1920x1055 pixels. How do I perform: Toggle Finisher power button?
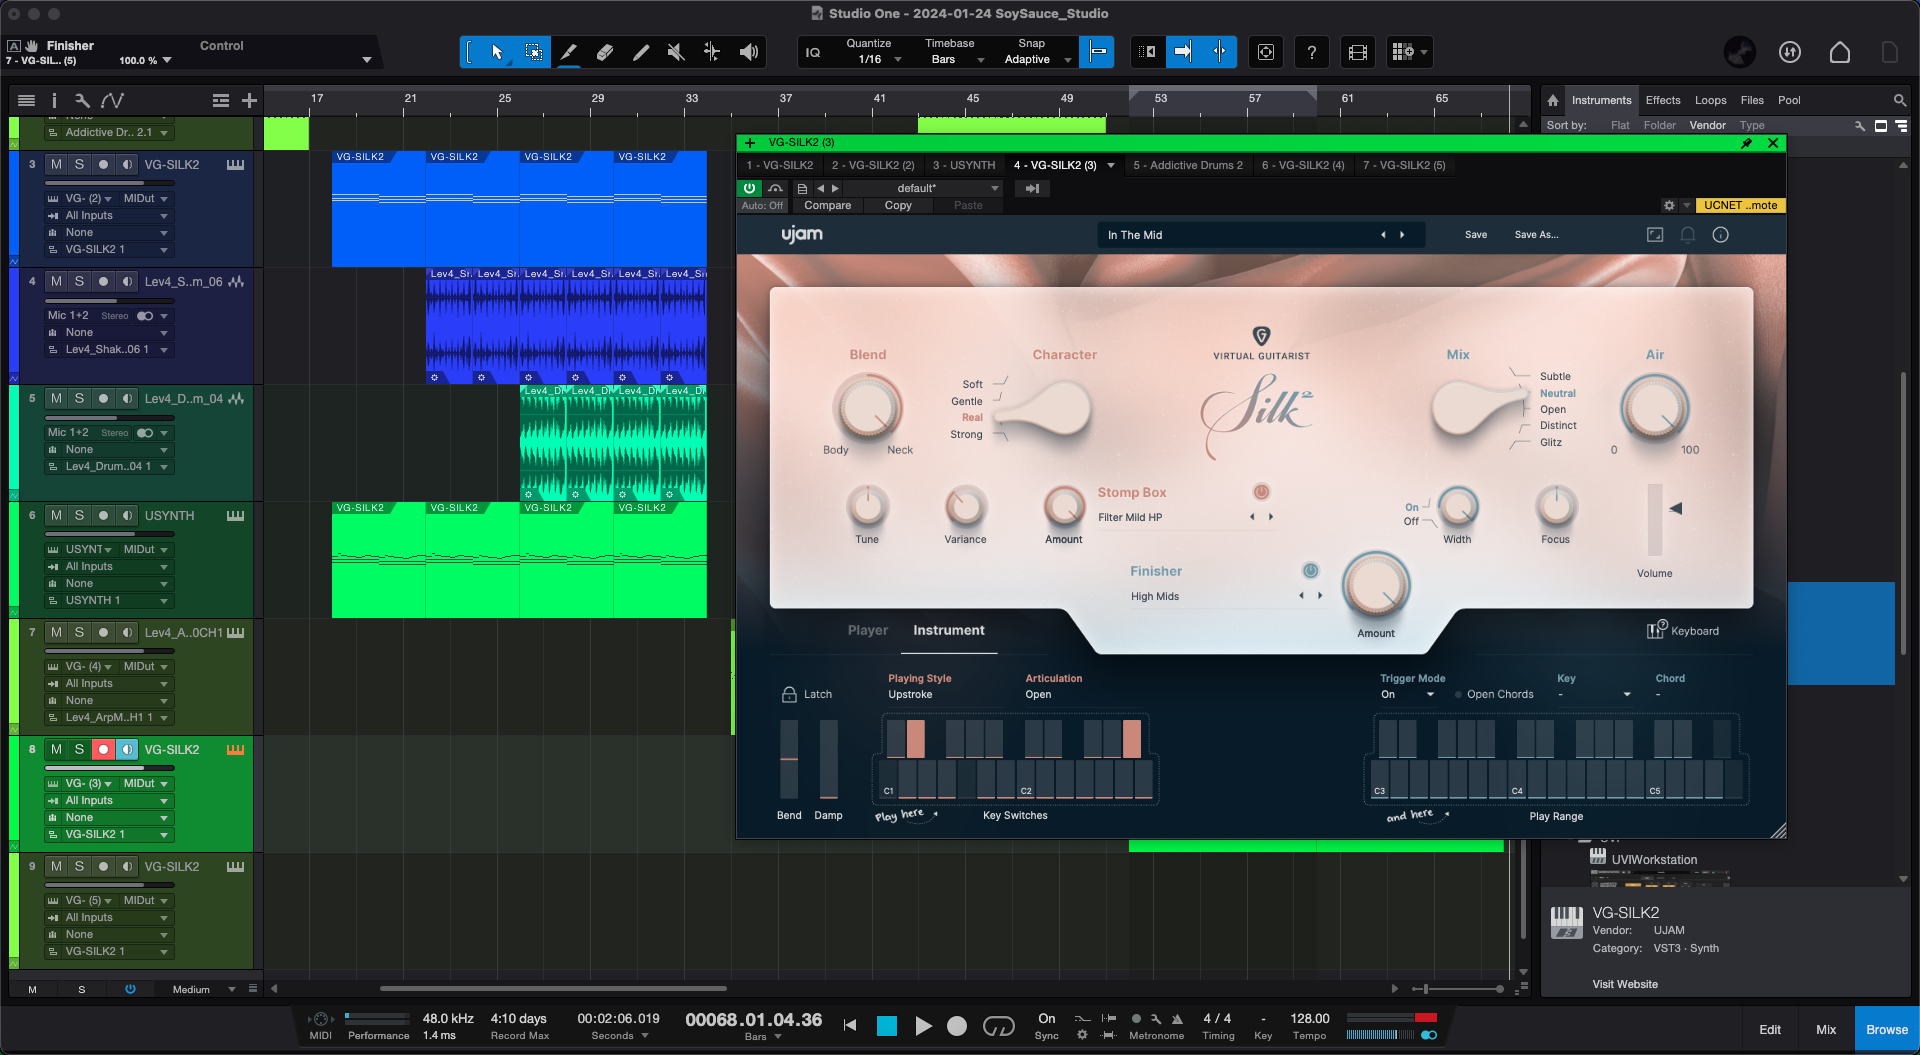click(x=1310, y=571)
